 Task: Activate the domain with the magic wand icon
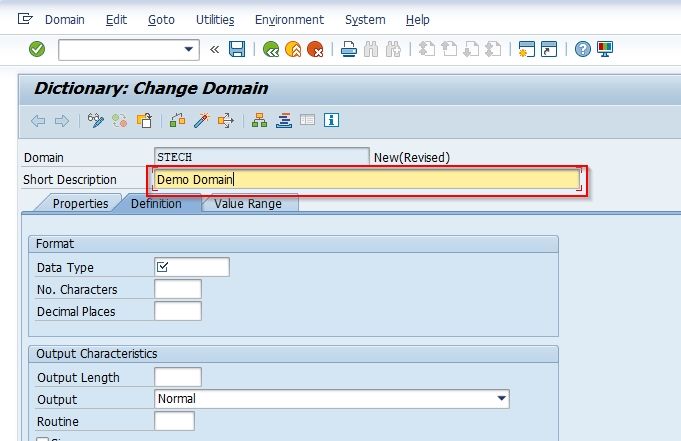click(x=202, y=120)
